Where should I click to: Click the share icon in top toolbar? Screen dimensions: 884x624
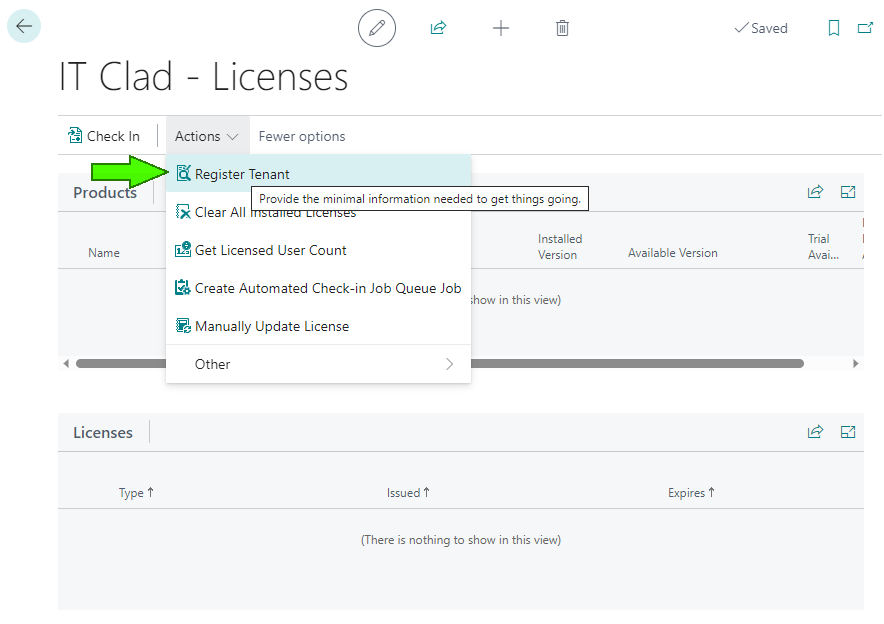pos(438,28)
